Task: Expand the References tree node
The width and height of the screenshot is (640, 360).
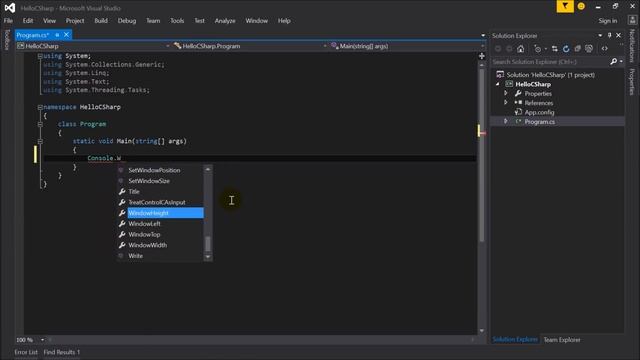Action: pos(506,102)
